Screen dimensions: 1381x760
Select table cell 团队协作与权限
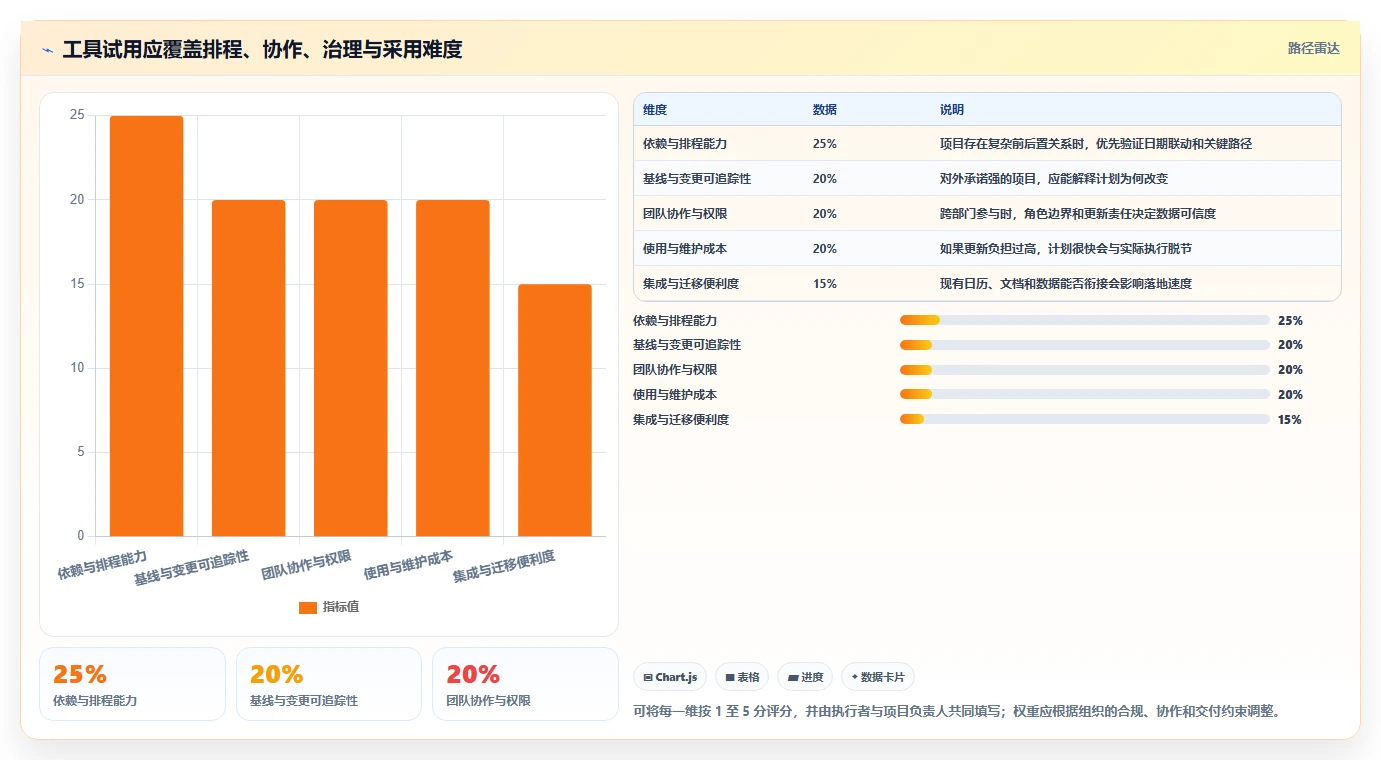(685, 214)
